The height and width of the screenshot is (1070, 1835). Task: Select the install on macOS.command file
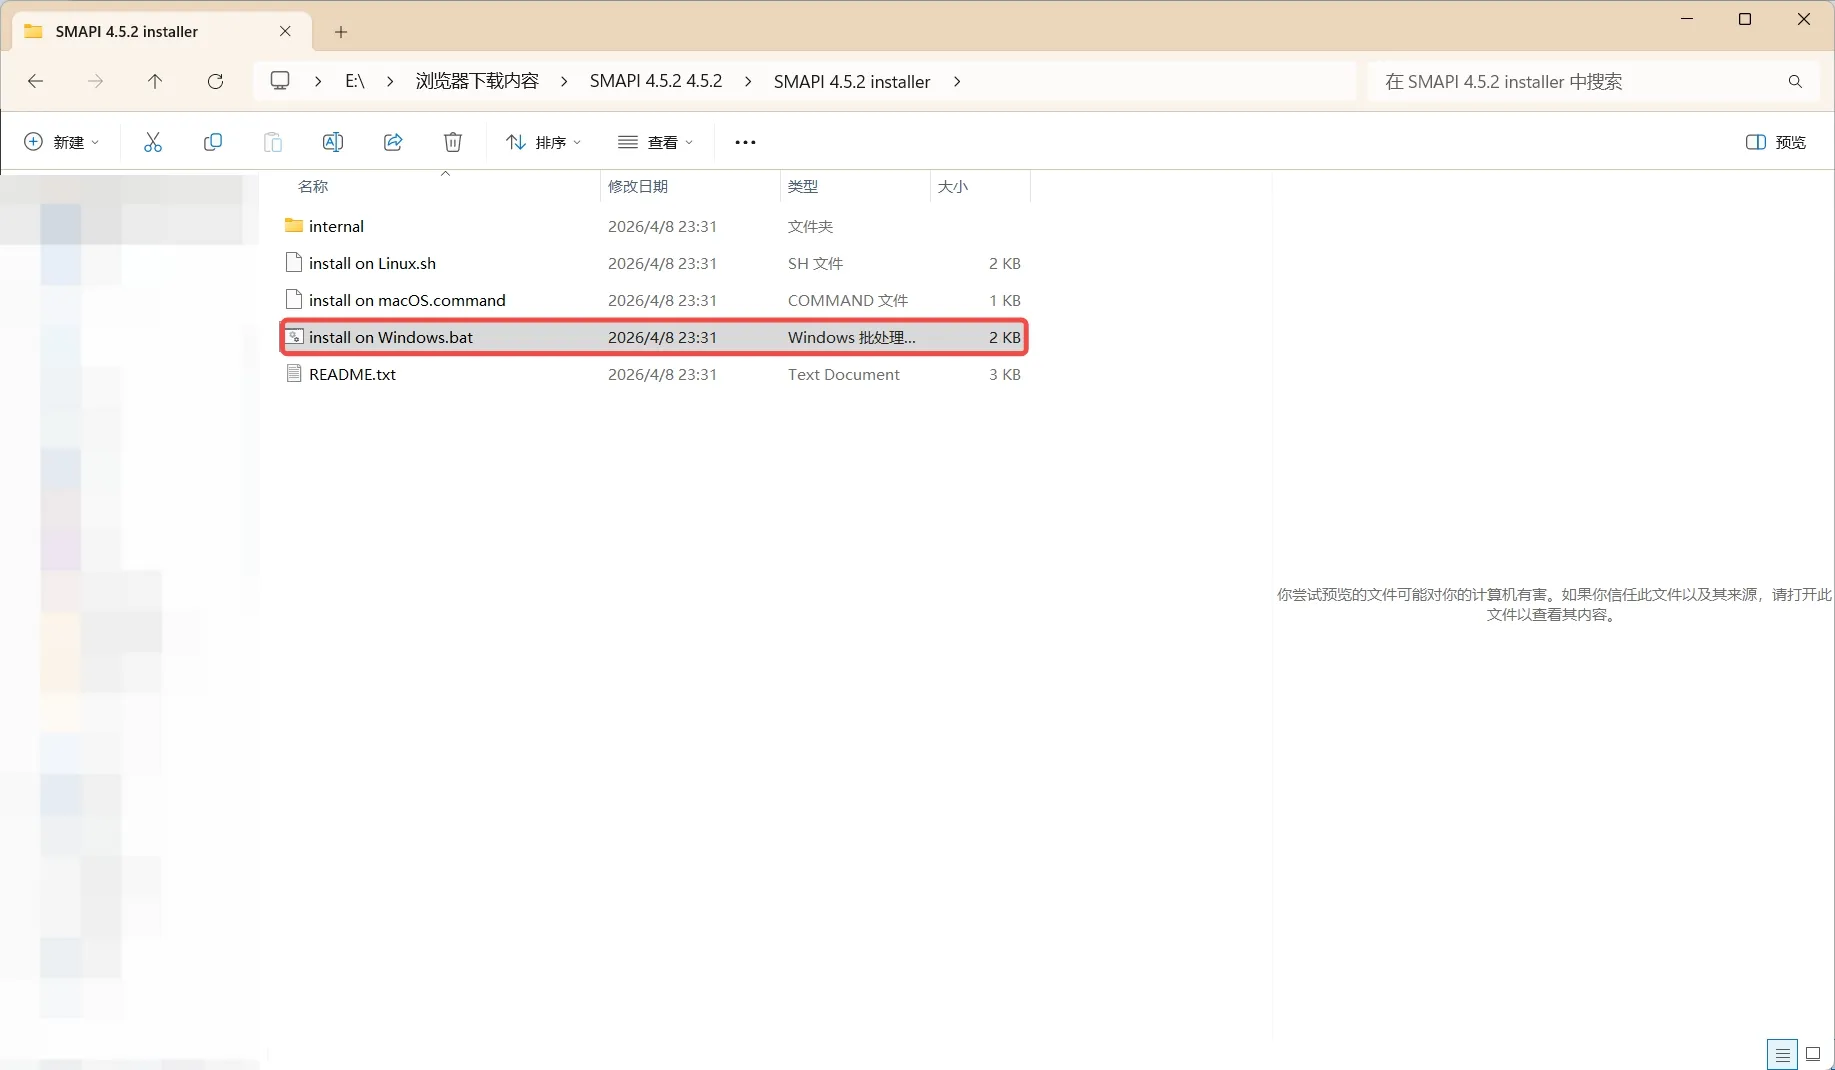pyautogui.click(x=407, y=300)
